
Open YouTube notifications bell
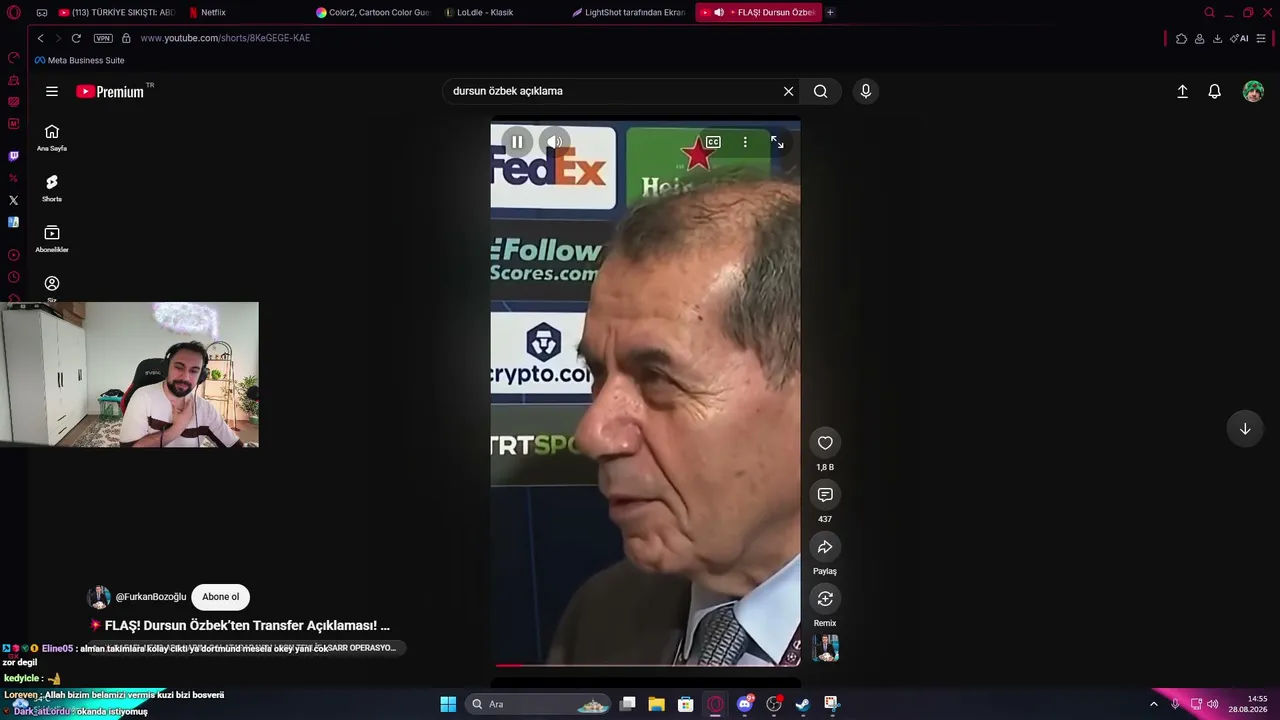(x=1214, y=91)
